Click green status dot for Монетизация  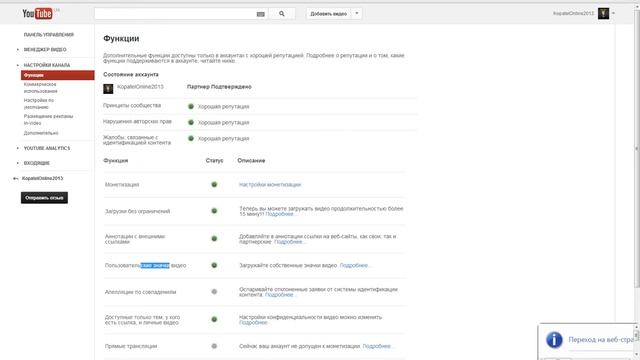point(214,184)
